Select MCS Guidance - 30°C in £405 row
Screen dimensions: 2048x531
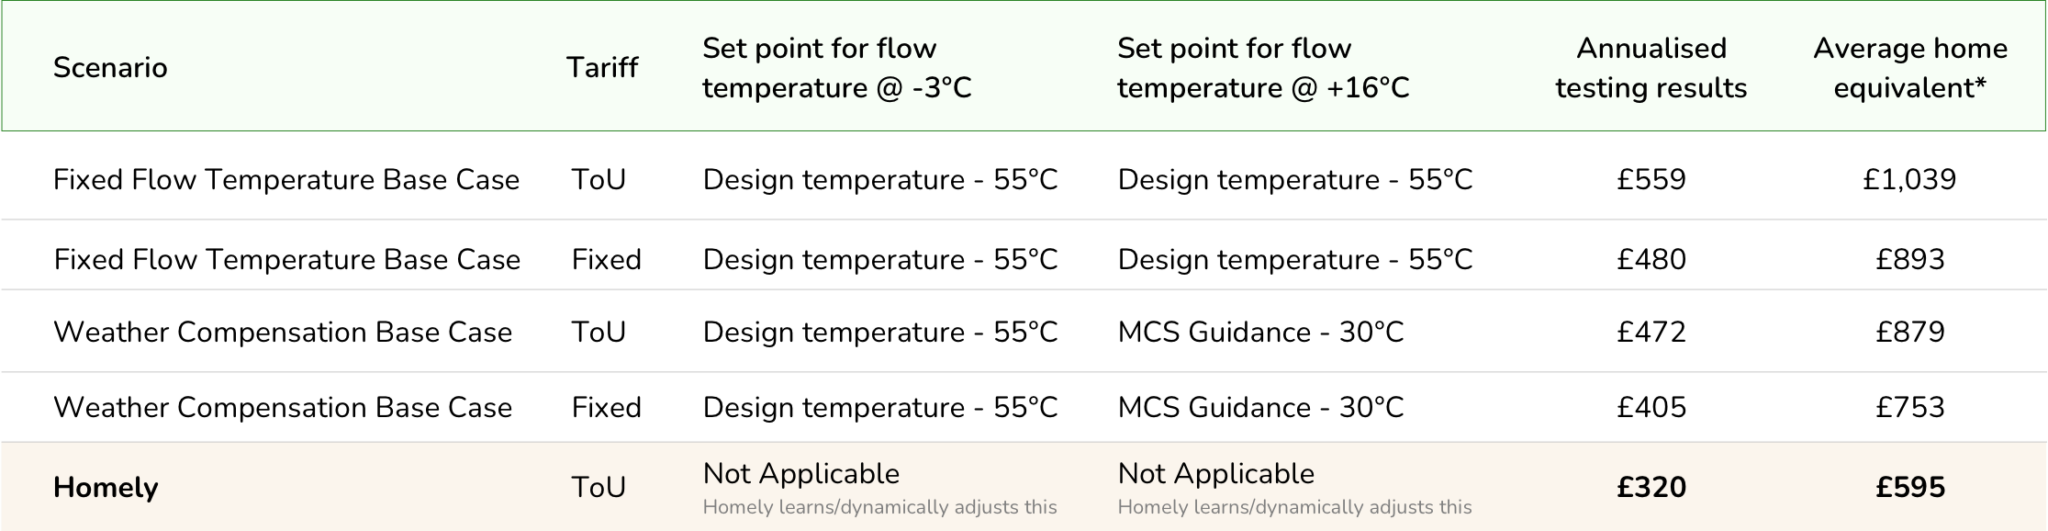(x=1260, y=407)
